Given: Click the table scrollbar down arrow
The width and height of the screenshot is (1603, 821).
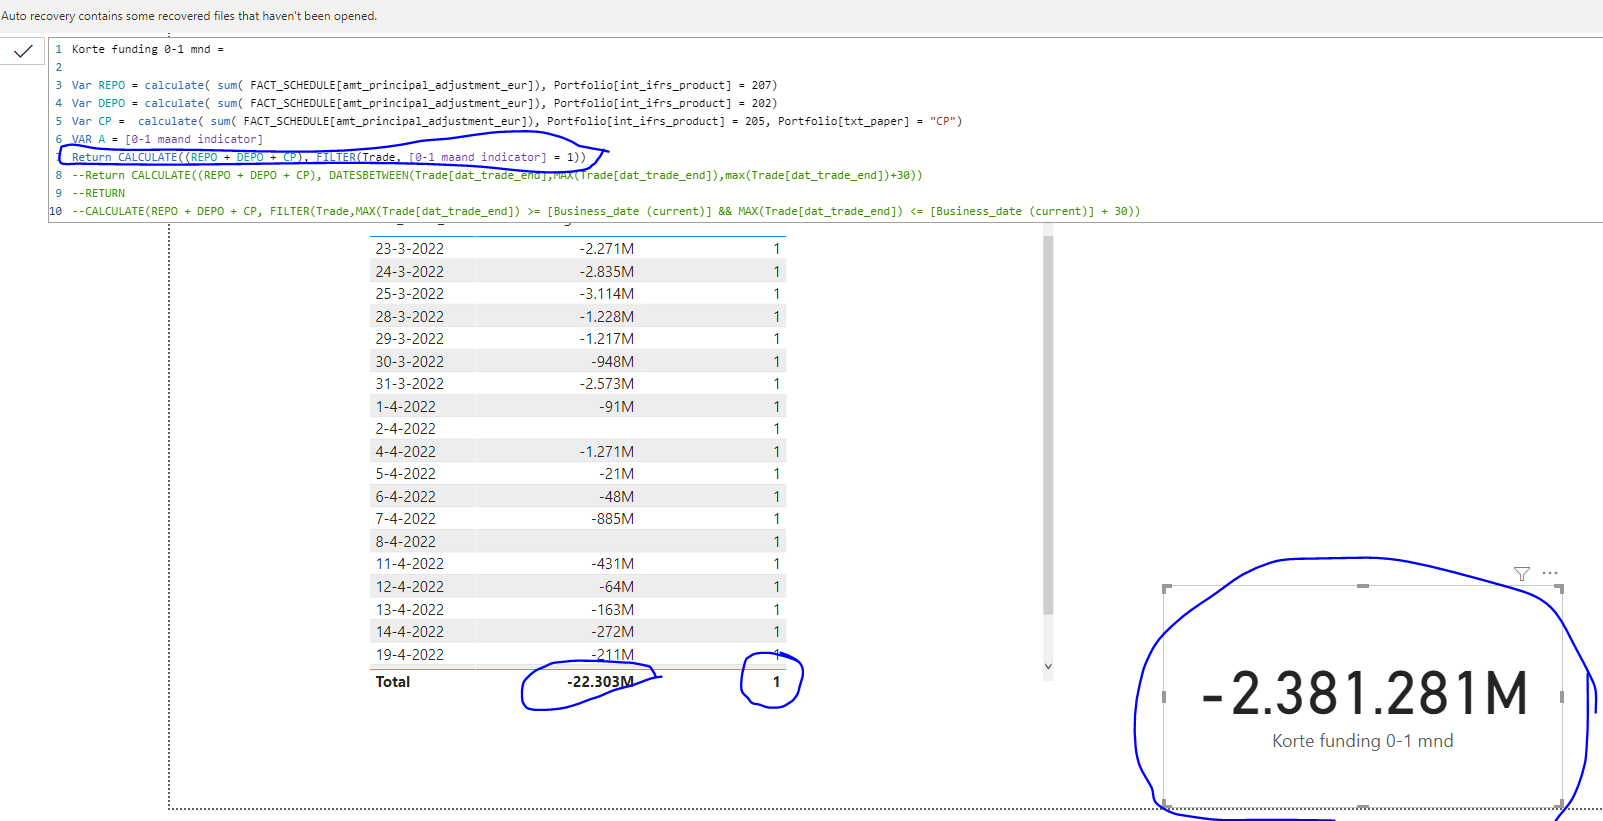Looking at the screenshot, I should pos(1048,666).
